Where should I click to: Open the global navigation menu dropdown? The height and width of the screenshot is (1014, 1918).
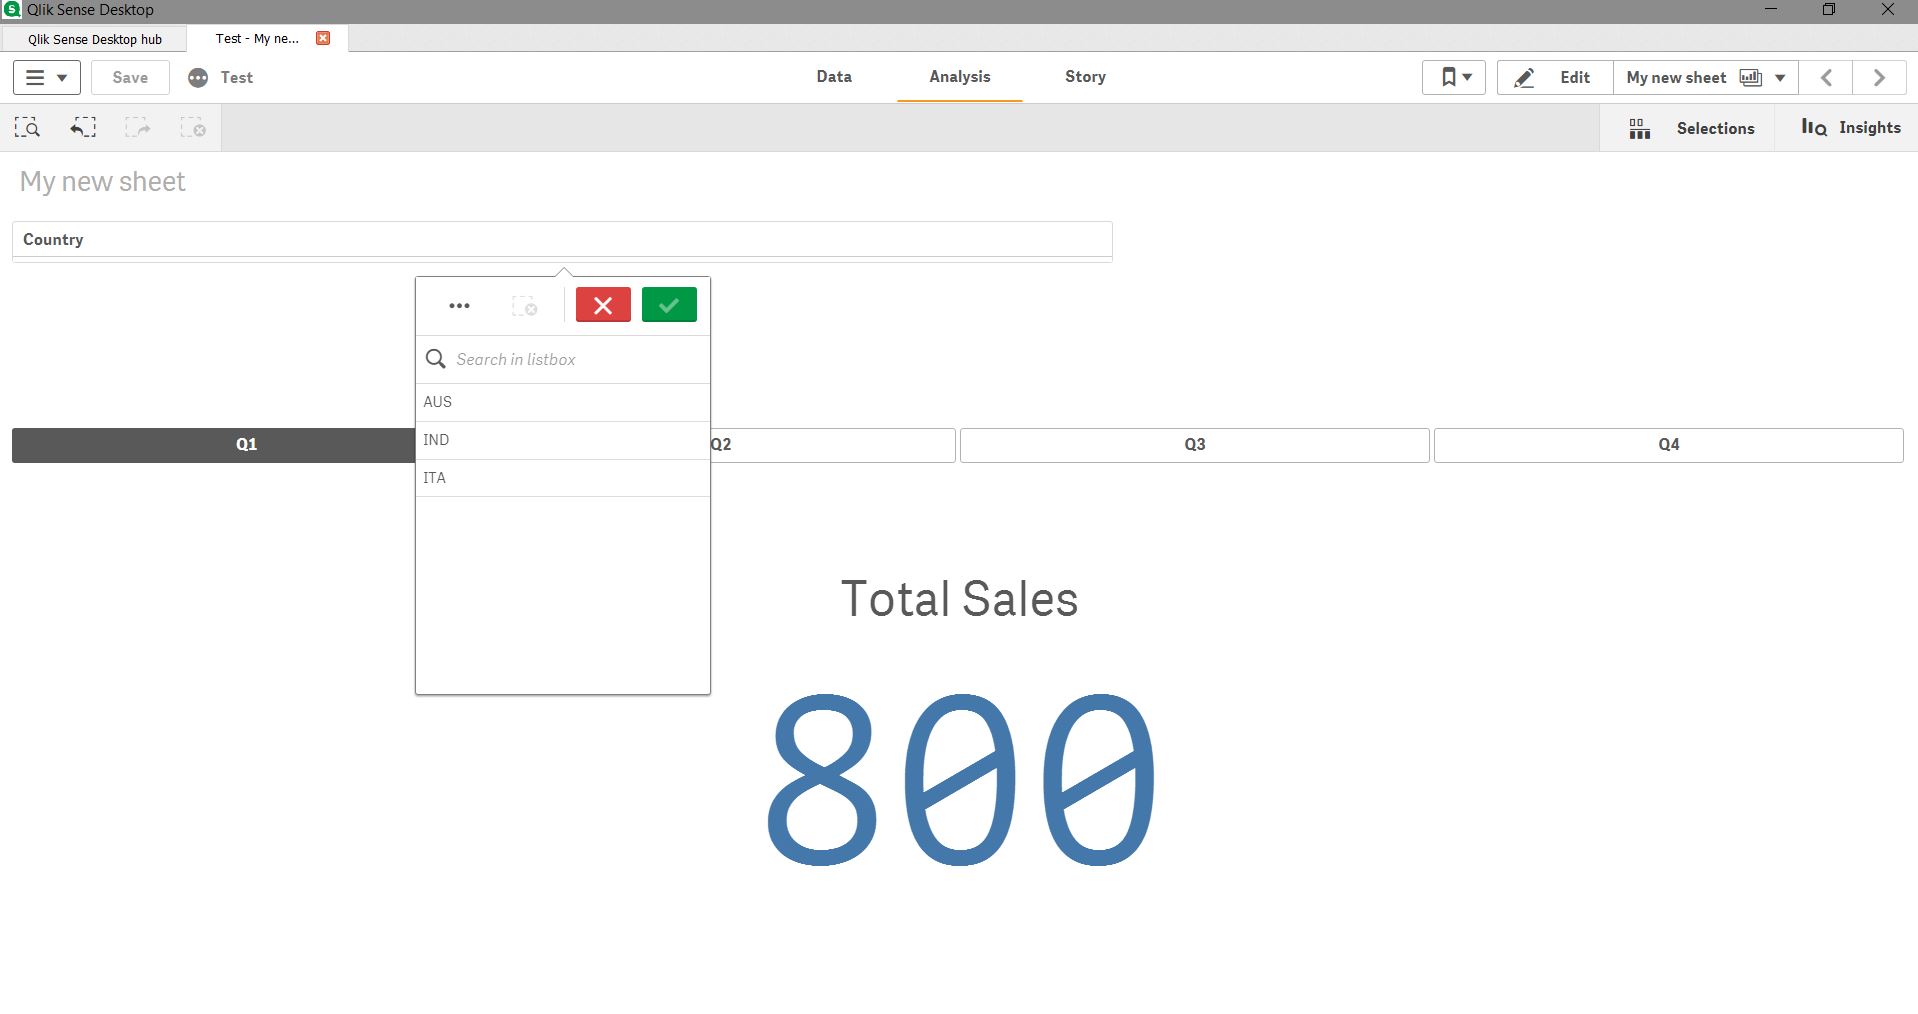click(x=46, y=78)
